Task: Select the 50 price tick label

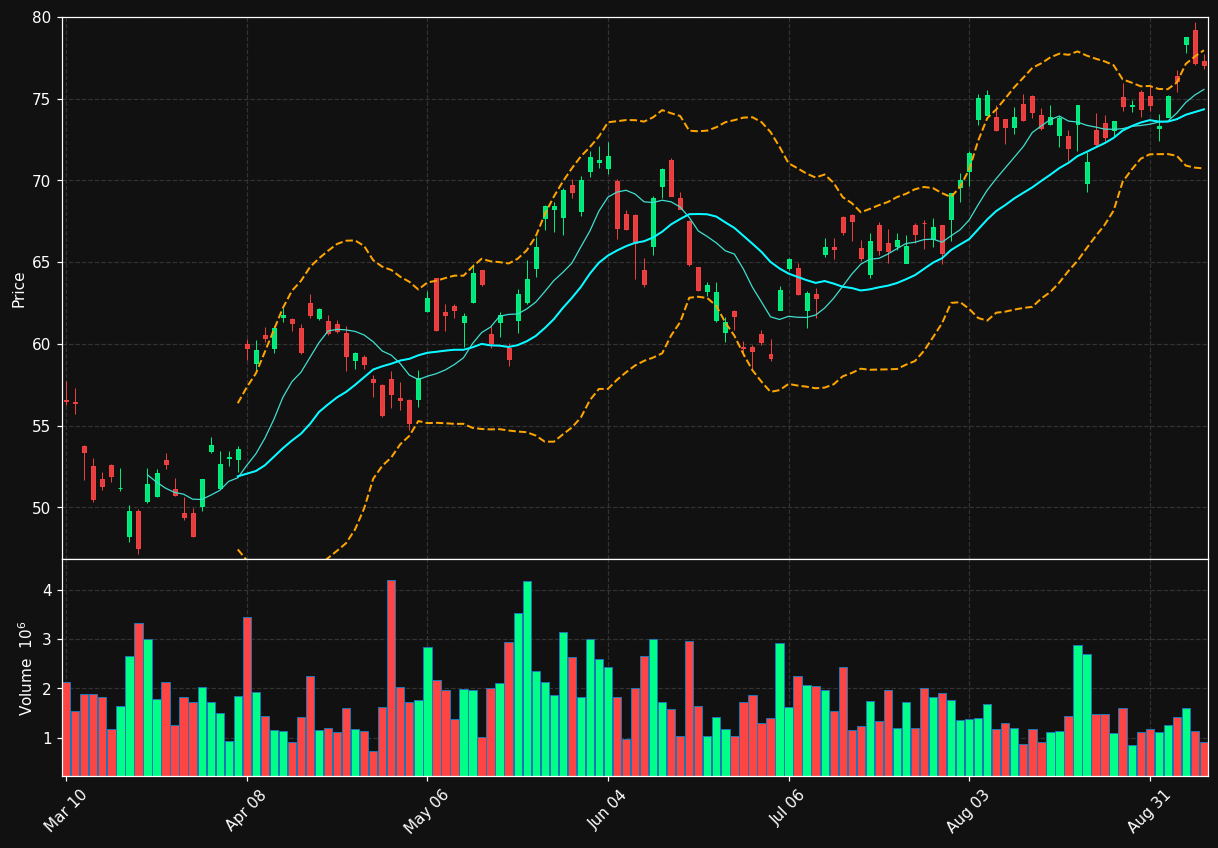Action: tap(41, 508)
